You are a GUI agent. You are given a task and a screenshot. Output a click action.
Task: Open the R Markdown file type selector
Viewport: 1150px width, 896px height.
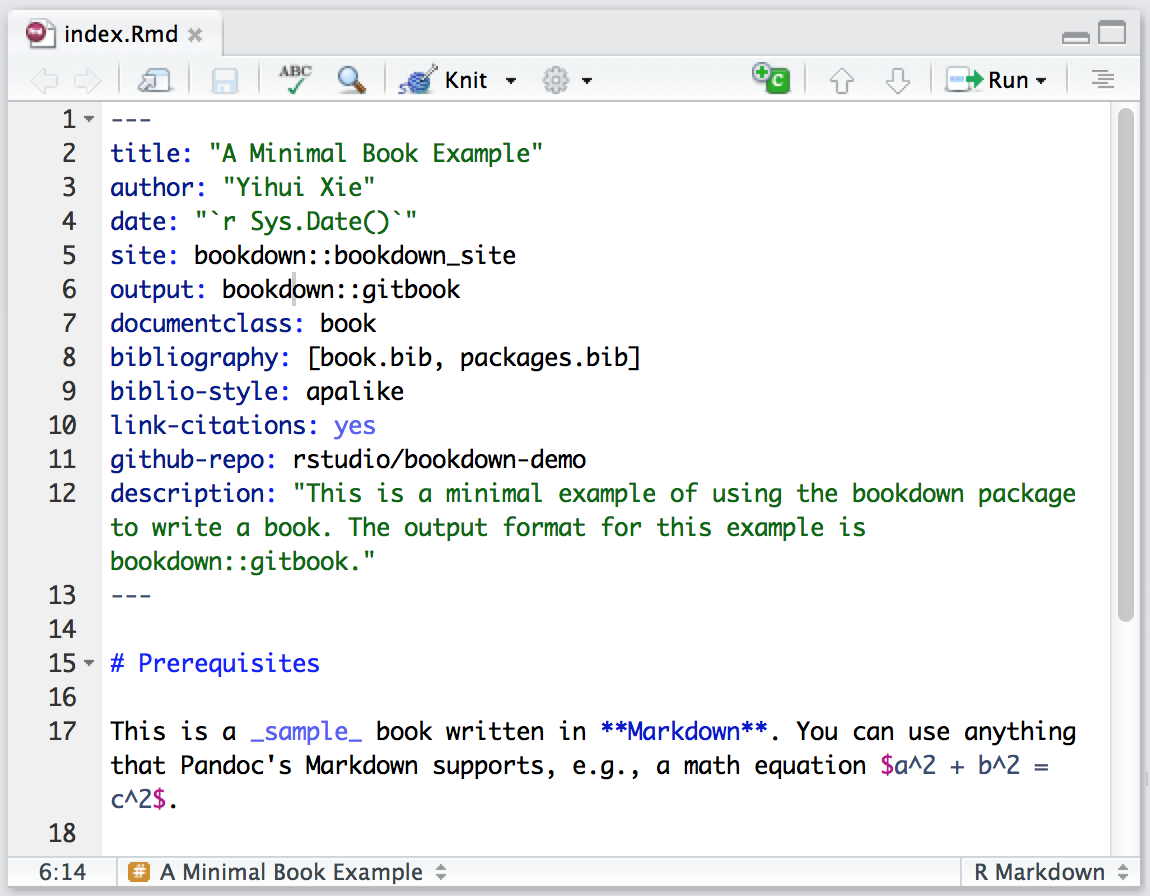1051,872
